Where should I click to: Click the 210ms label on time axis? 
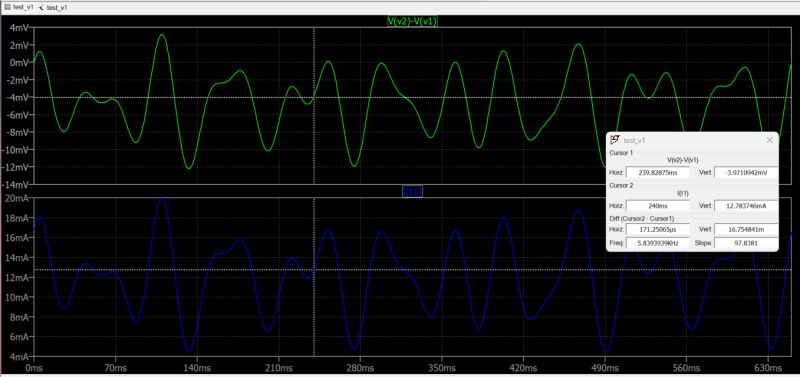279,367
